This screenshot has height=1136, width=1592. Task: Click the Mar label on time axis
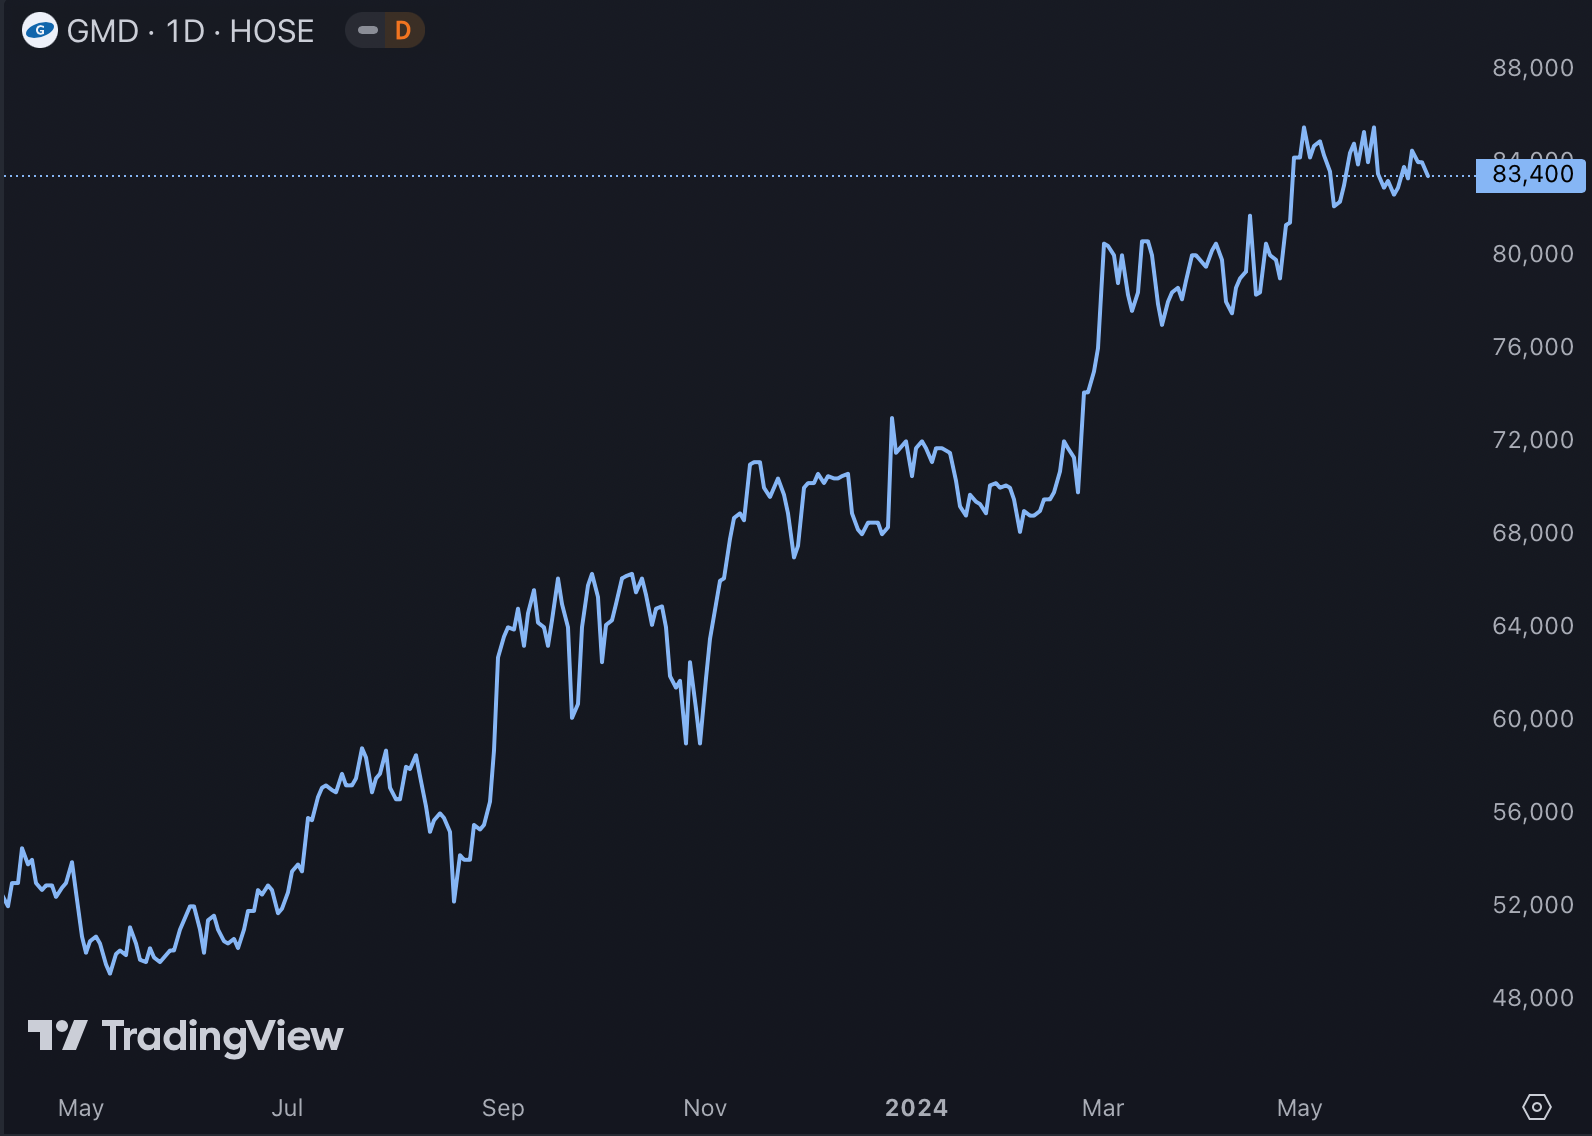click(1103, 1108)
